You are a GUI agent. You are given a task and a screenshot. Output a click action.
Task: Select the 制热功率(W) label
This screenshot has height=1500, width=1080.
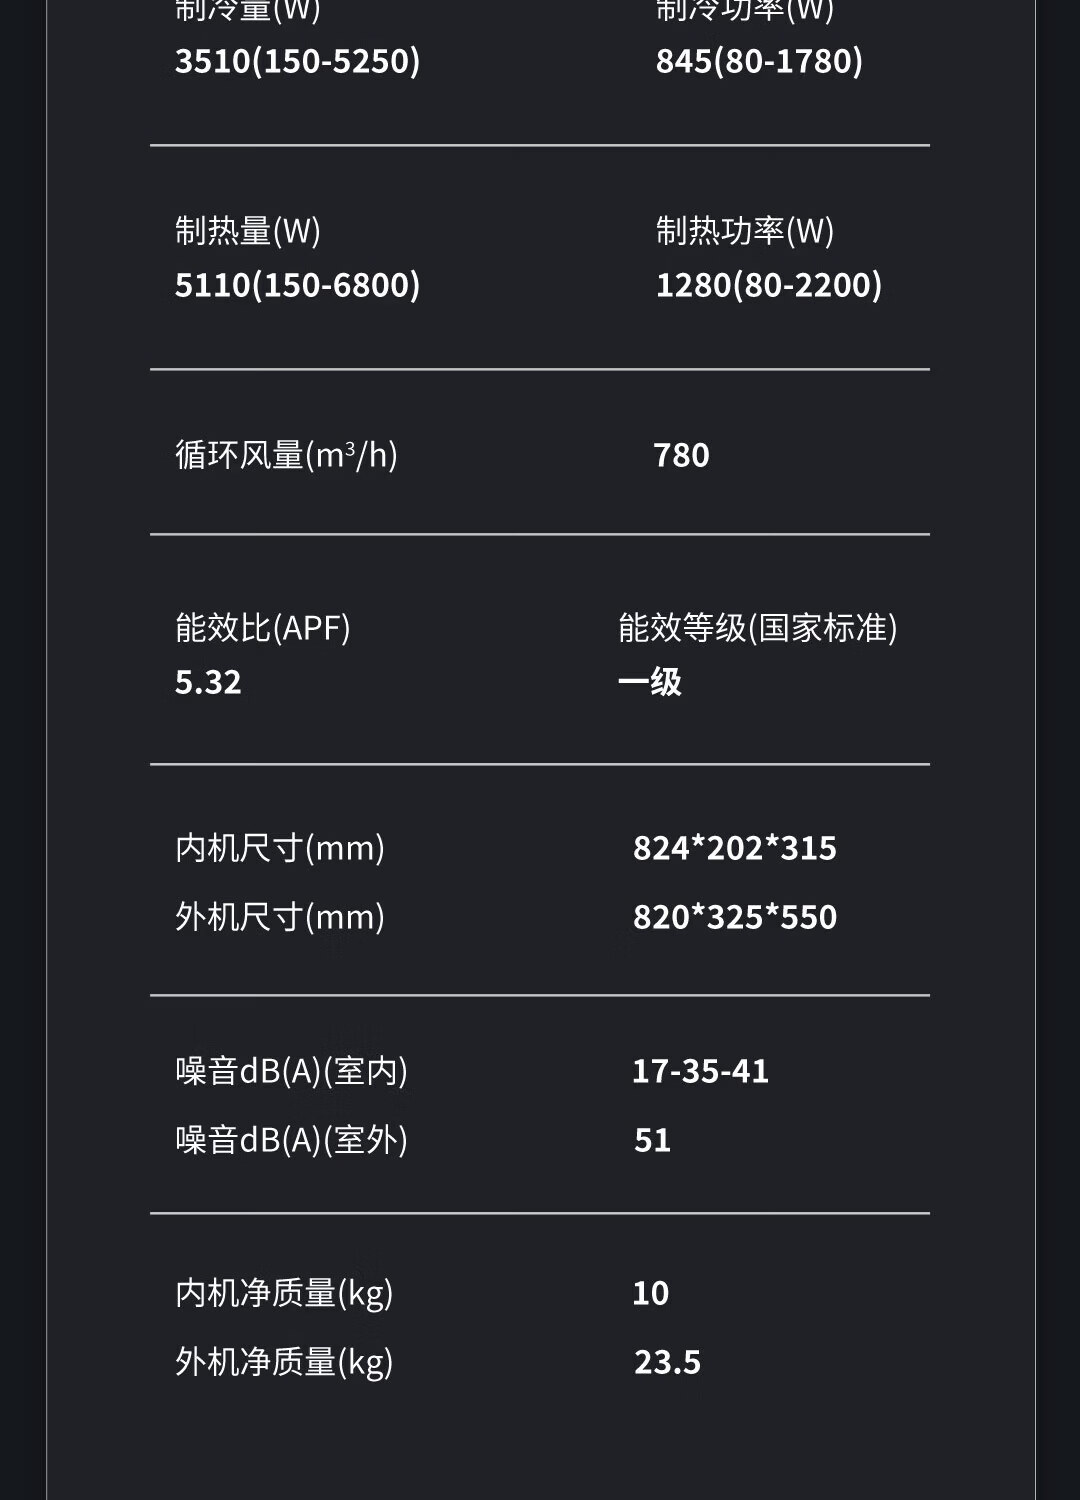click(744, 231)
